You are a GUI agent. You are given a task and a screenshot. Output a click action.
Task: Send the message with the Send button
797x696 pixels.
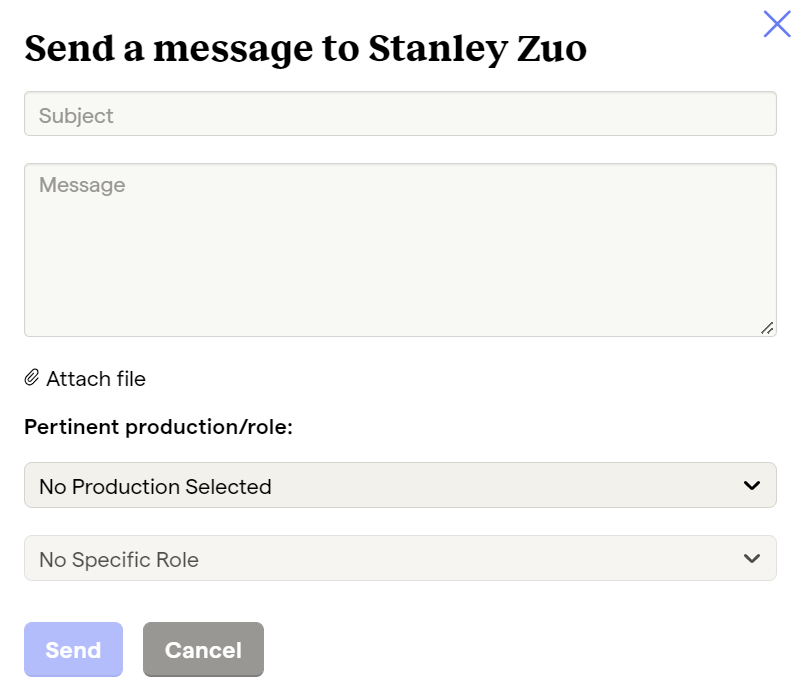[x=73, y=649]
